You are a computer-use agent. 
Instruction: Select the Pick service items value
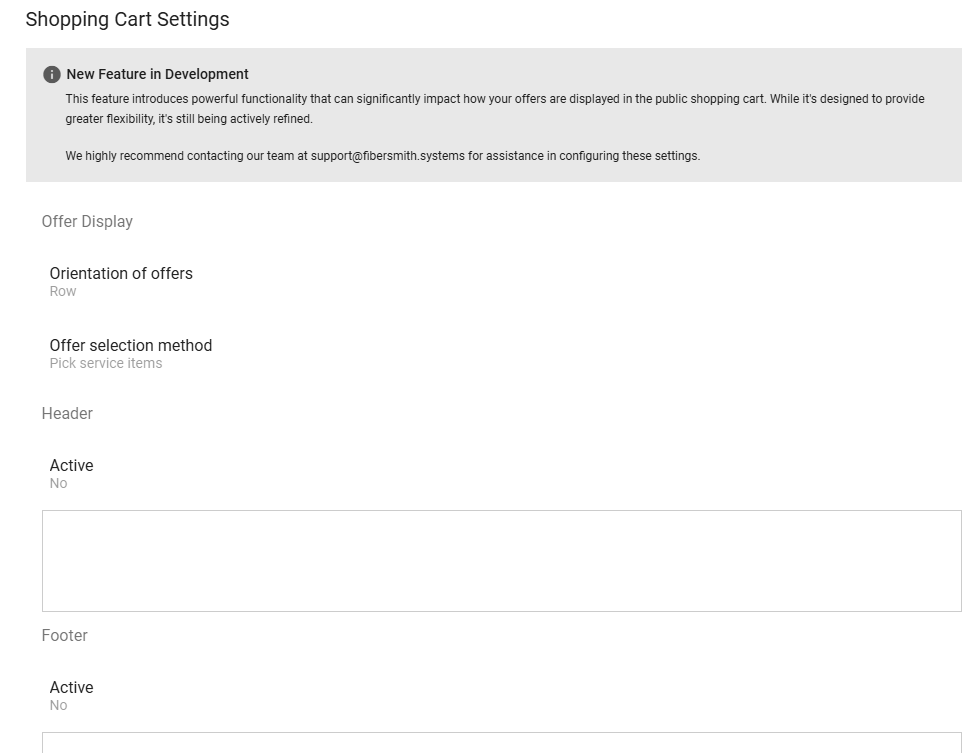(106, 364)
